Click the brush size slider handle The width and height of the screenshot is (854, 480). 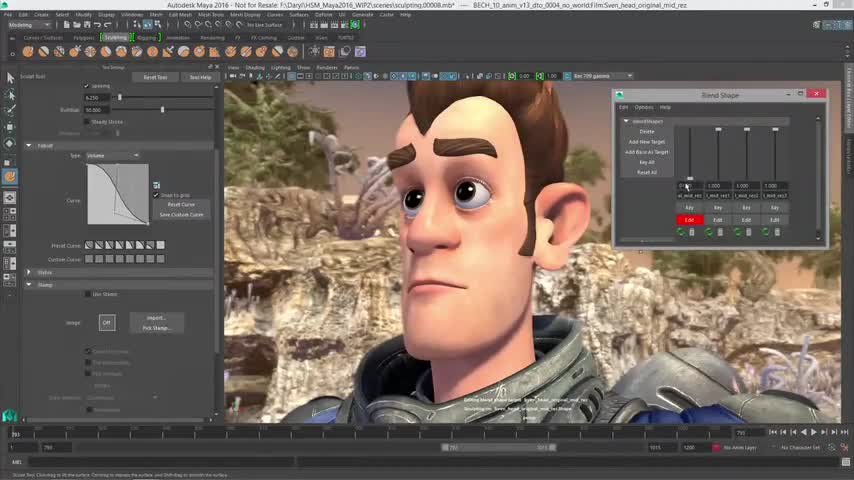click(120, 98)
